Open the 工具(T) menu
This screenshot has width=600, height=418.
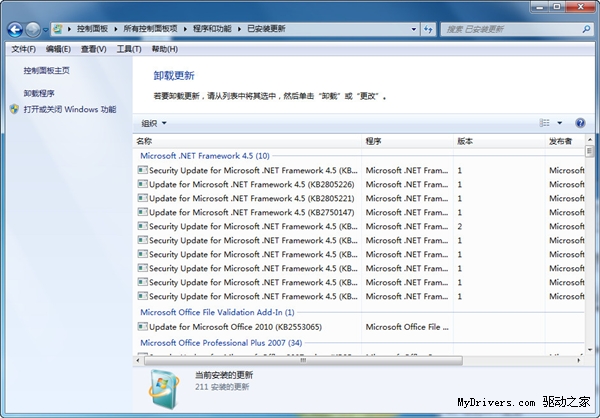point(129,49)
